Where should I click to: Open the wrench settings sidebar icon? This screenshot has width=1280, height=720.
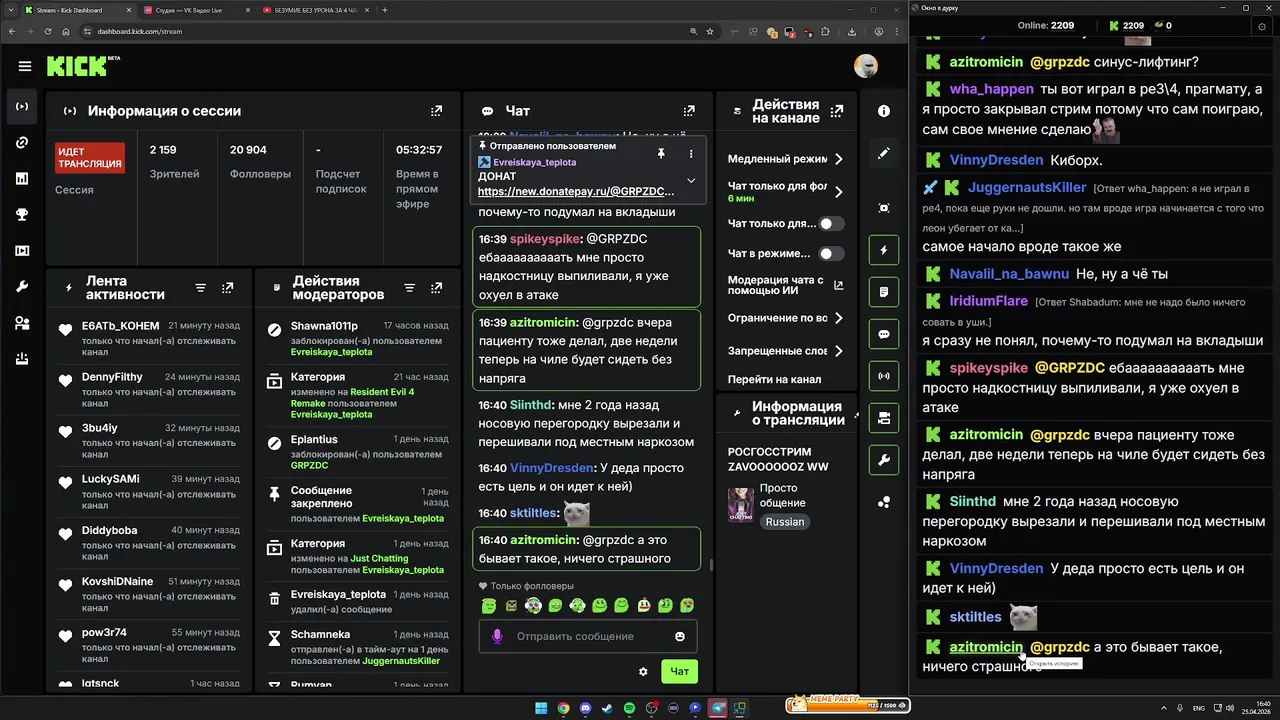pos(22,287)
